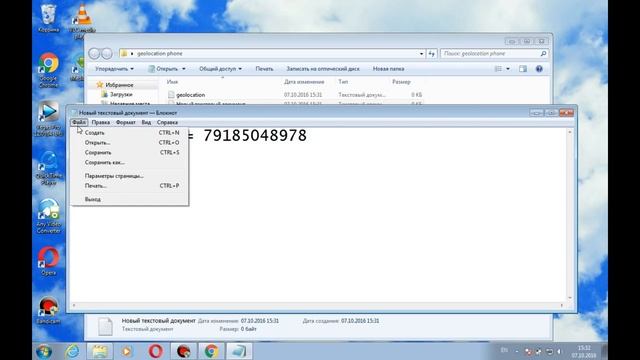This screenshot has height=360, width=640.
Task: Select the geolocation file in the list
Action: pyautogui.click(x=191, y=95)
